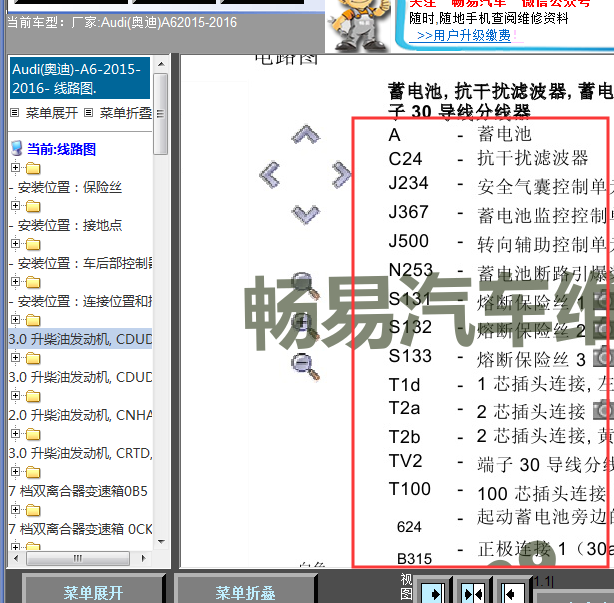Screen dimensions: 614x603
Task: Select the 安装位置:接地点 tree entry
Action: pos(66,225)
